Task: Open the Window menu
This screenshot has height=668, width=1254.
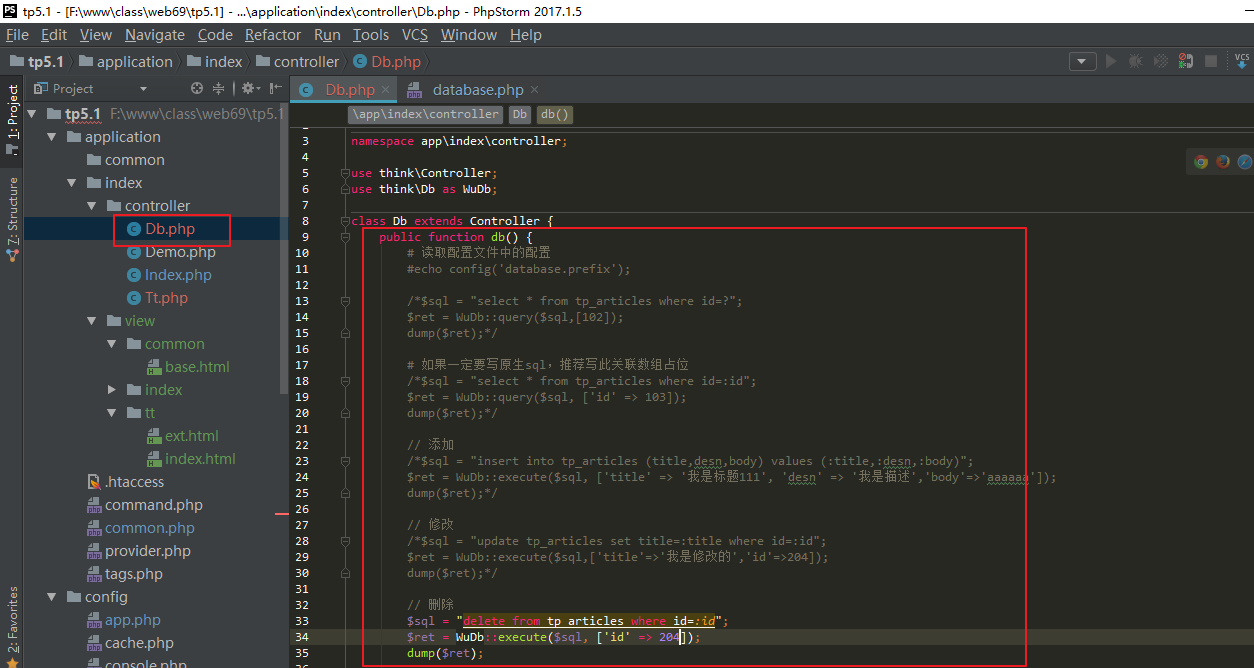Action: [469, 35]
